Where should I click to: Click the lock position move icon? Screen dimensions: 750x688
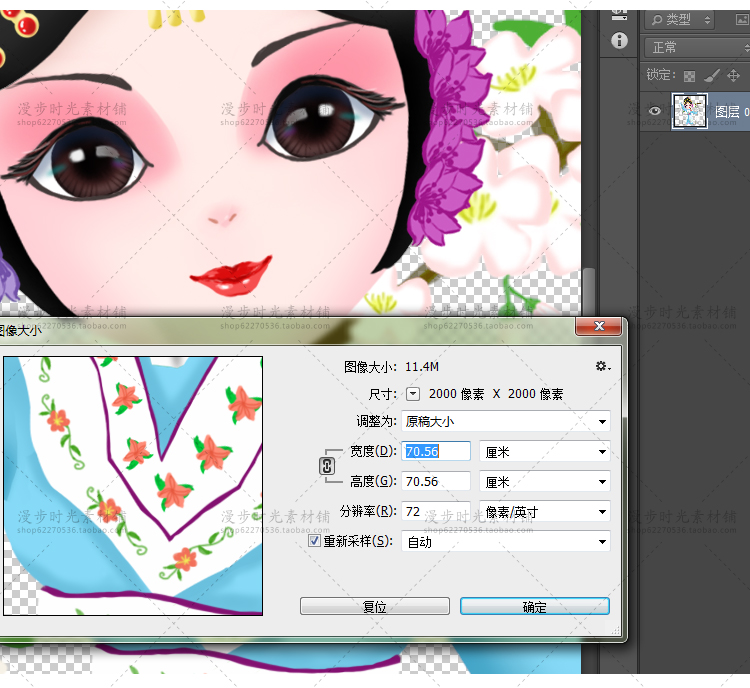(733, 75)
